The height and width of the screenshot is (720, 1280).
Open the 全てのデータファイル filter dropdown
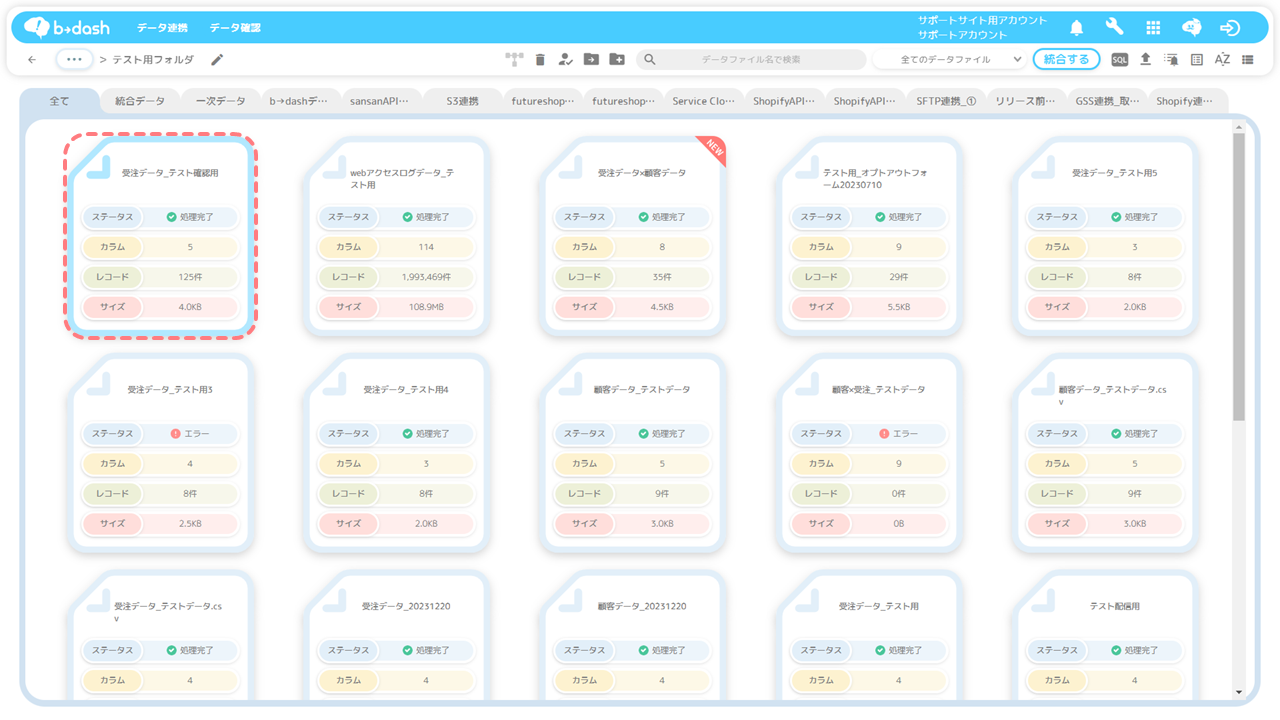pyautogui.click(x=951, y=60)
